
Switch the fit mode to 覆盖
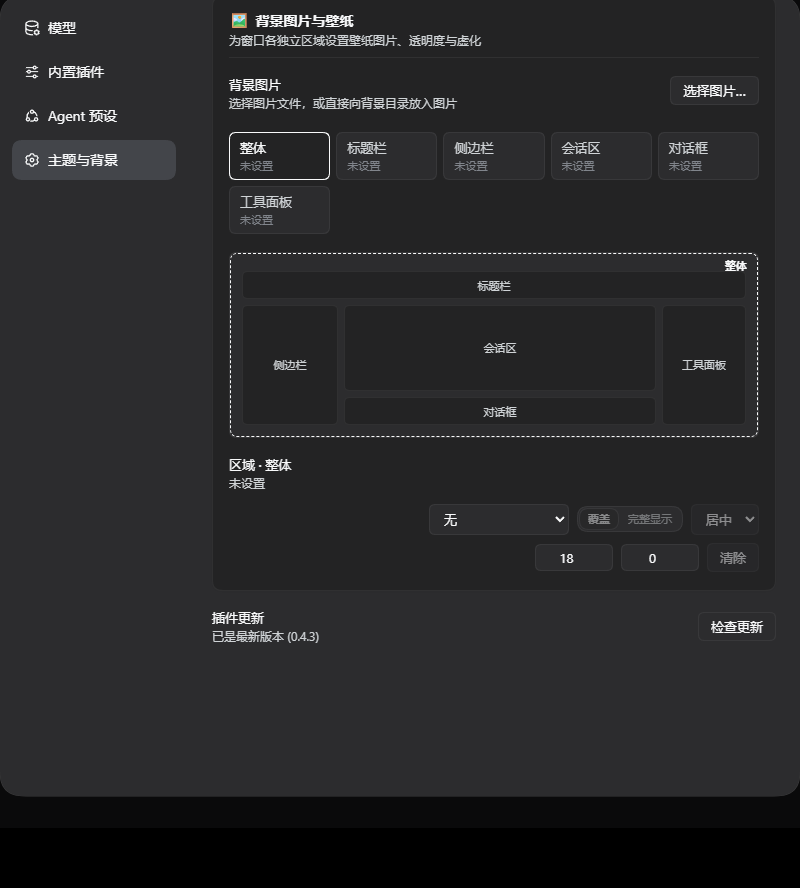point(598,519)
